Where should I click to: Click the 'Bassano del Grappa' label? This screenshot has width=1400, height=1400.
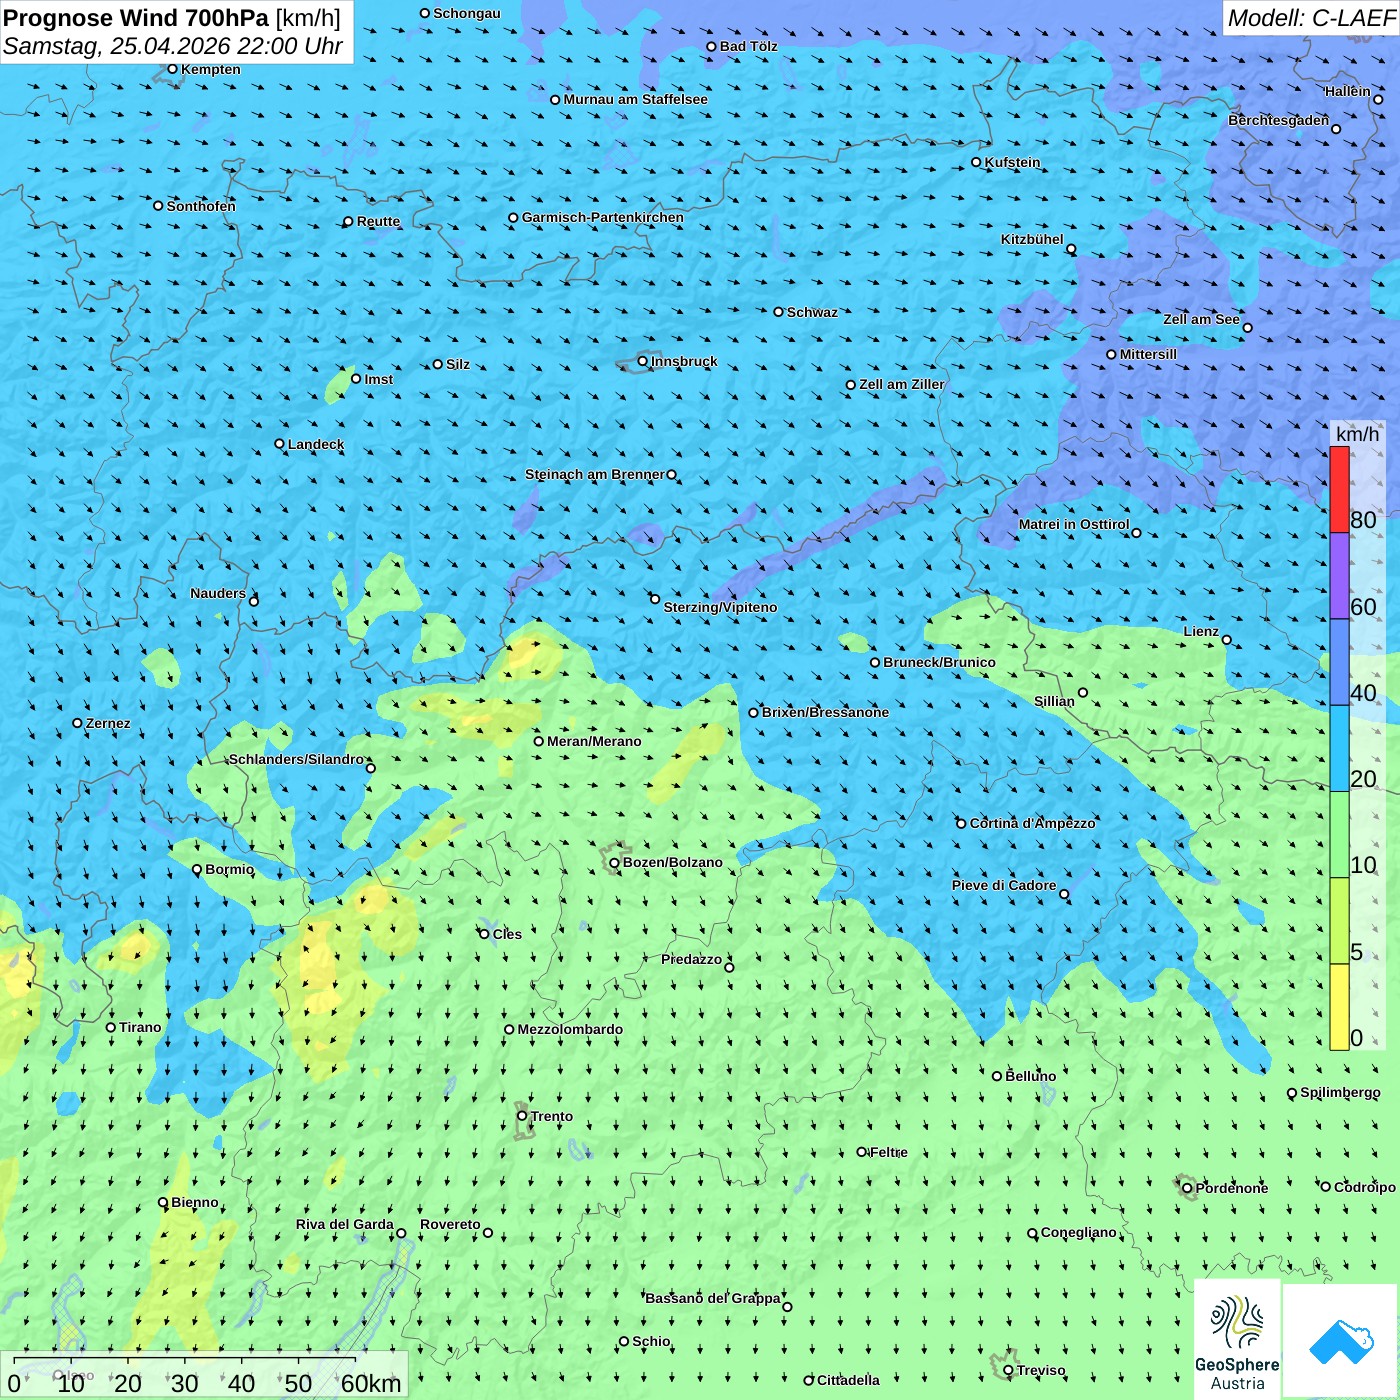coord(713,1298)
